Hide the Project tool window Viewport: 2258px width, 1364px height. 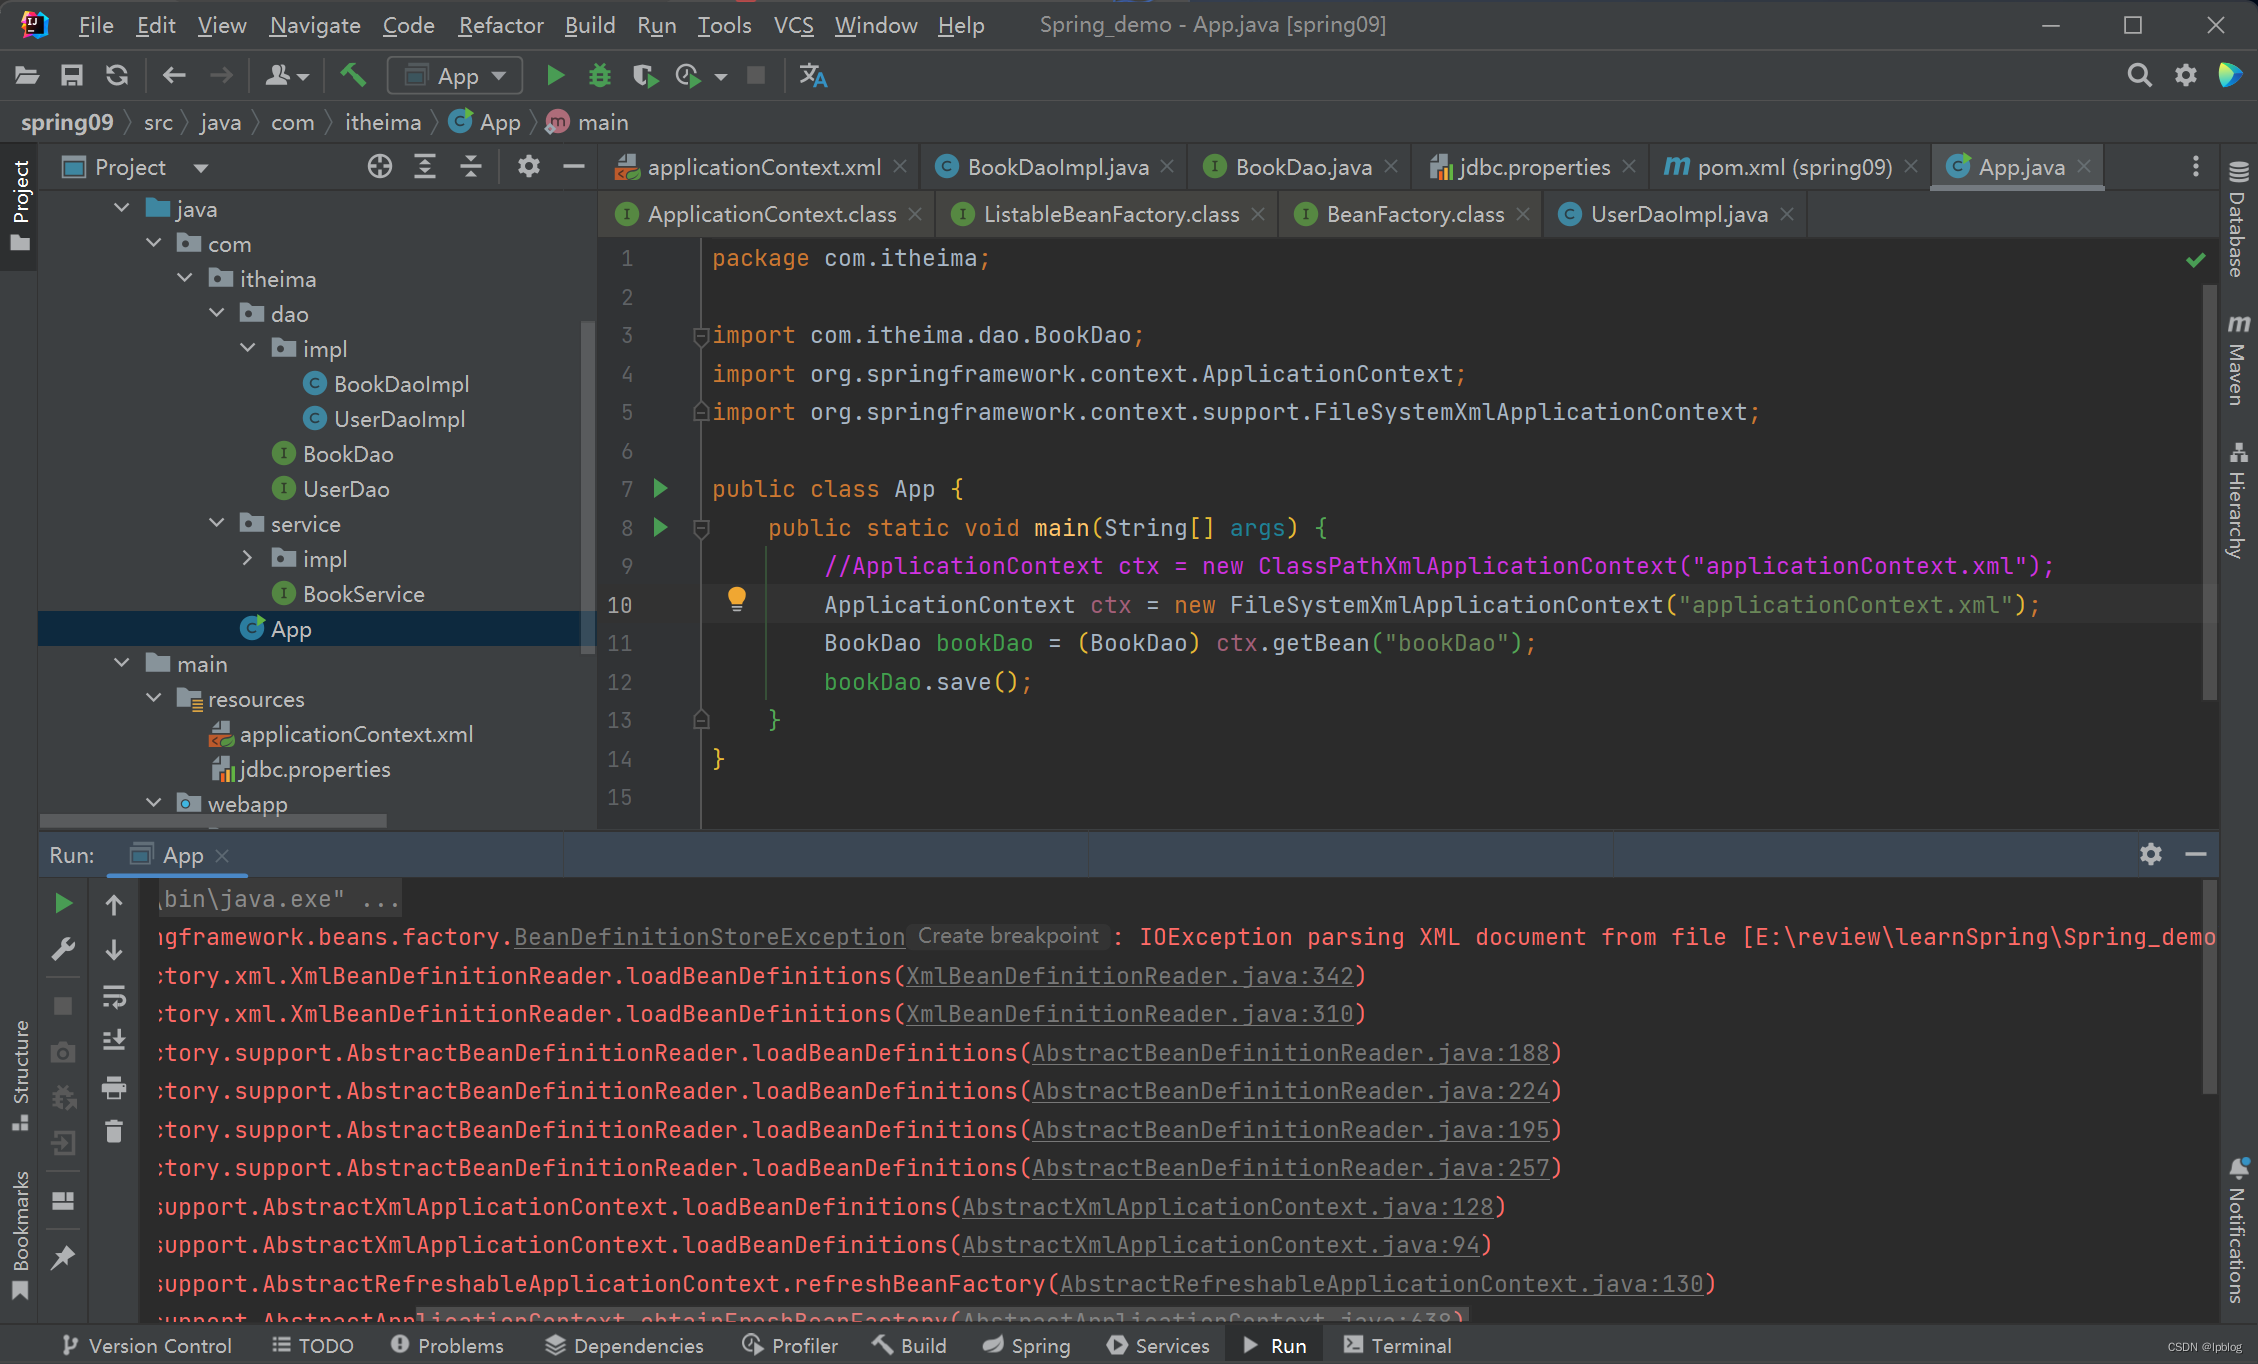574,167
